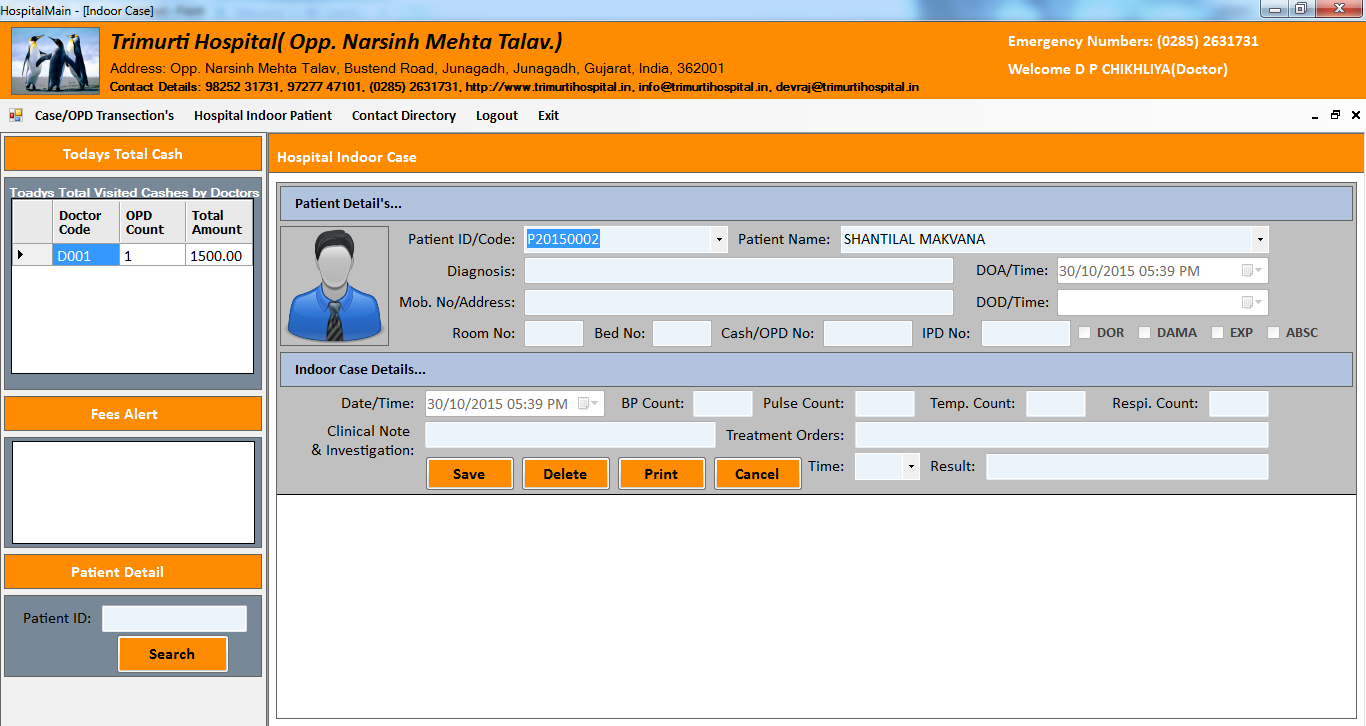Toggle the ABSC checkbox
Image resolution: width=1366 pixels, height=726 pixels.
(1273, 333)
